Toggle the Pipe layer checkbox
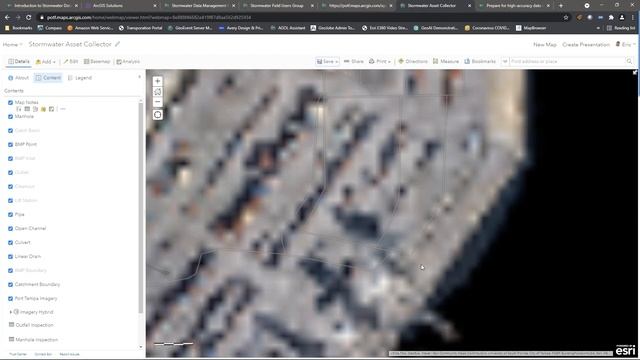The width and height of the screenshot is (640, 360). pyautogui.click(x=11, y=214)
